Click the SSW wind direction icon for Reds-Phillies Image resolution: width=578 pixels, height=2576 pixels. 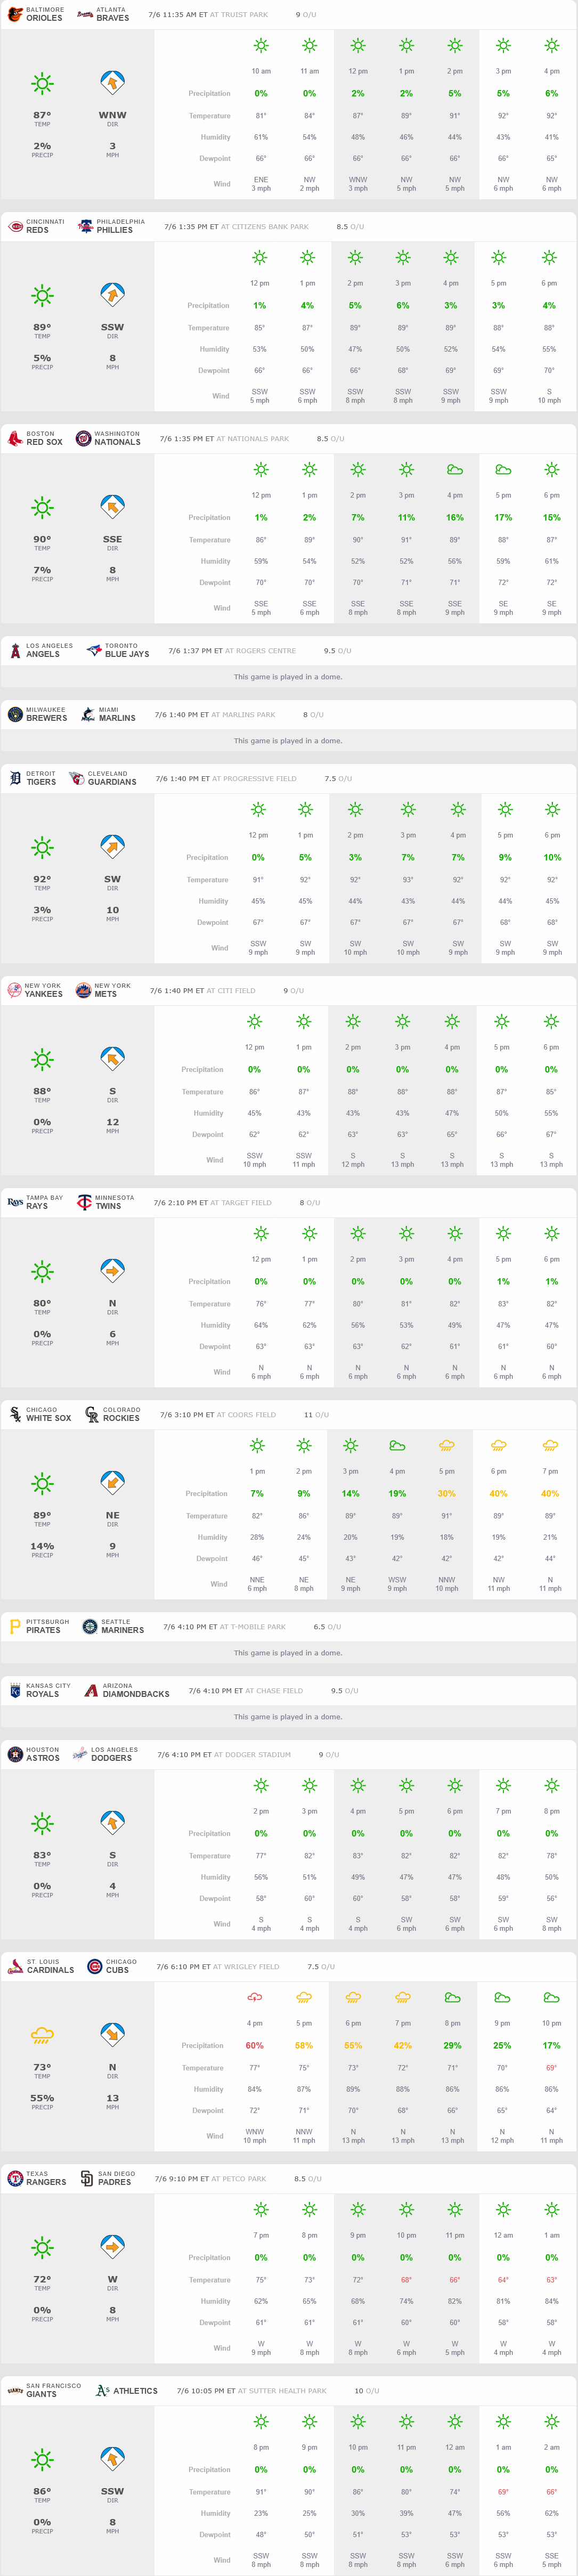(x=112, y=295)
